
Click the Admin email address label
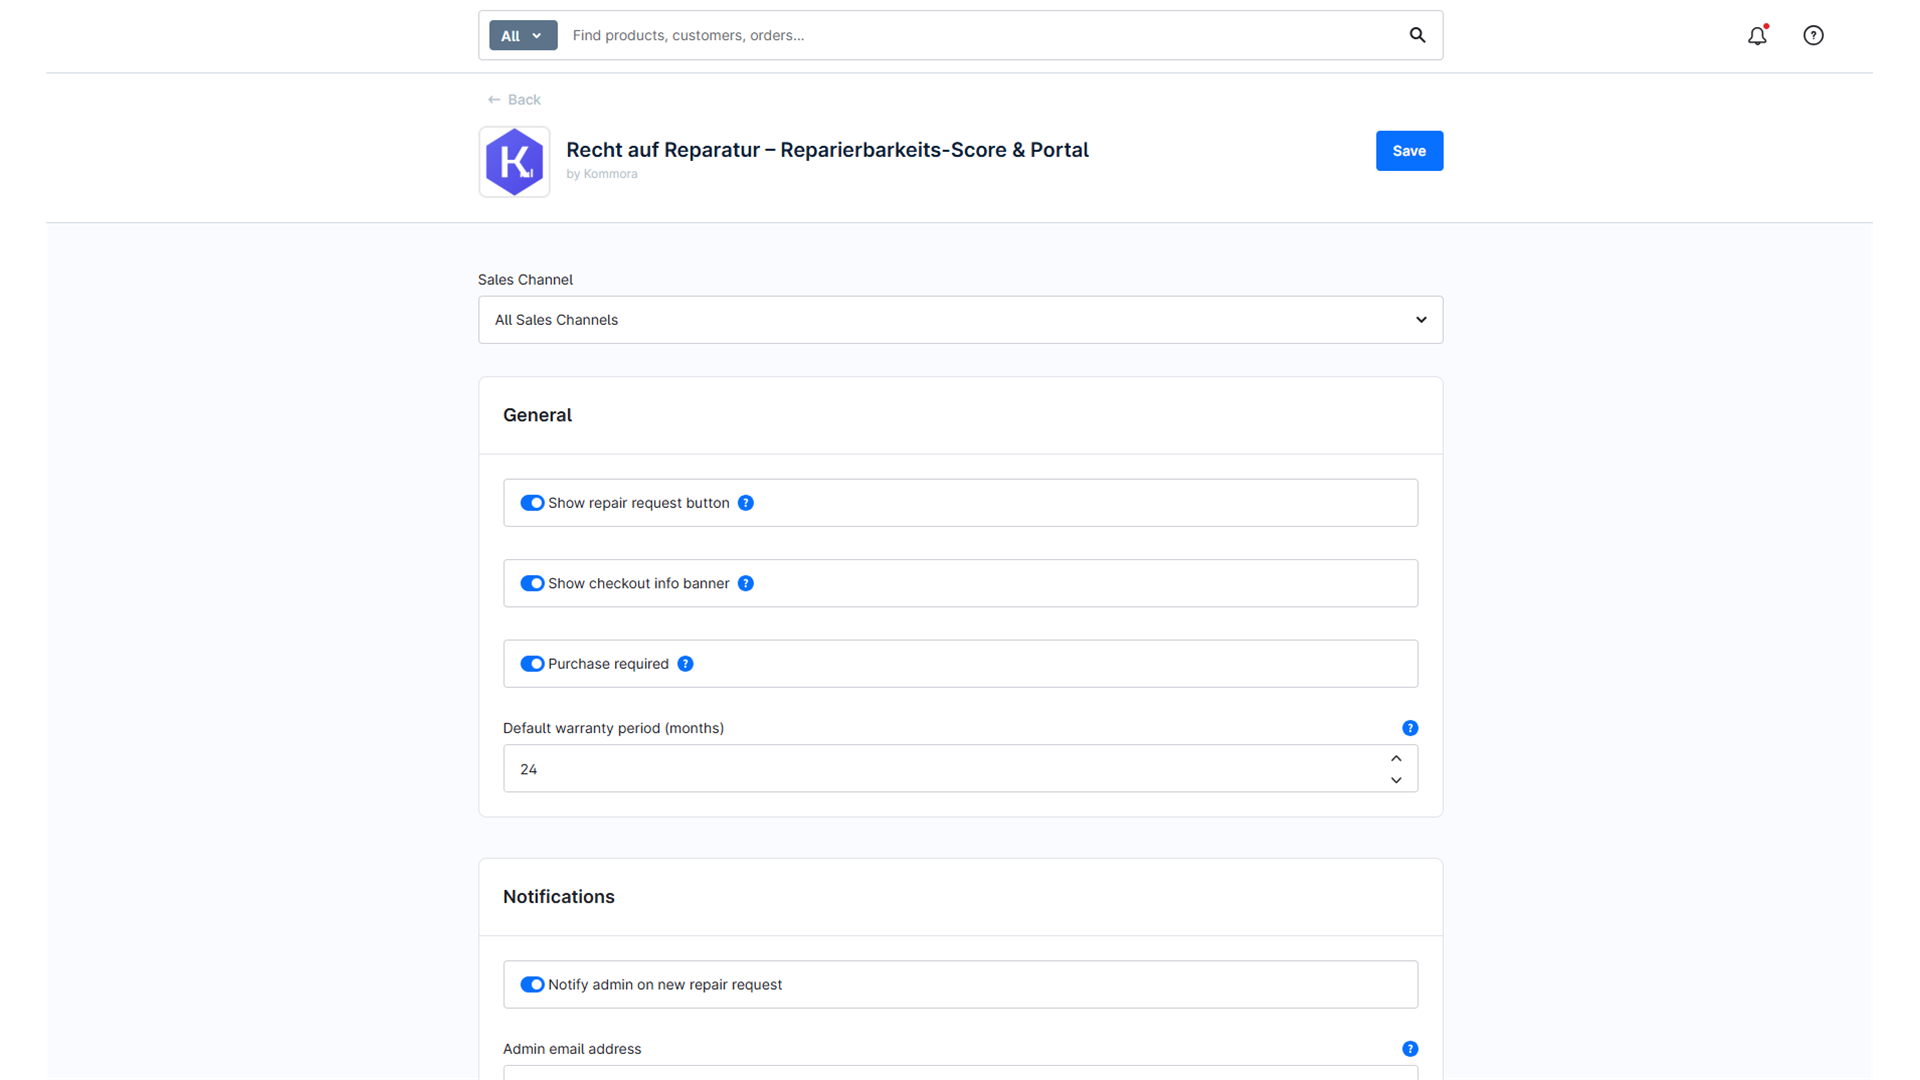click(x=572, y=1049)
